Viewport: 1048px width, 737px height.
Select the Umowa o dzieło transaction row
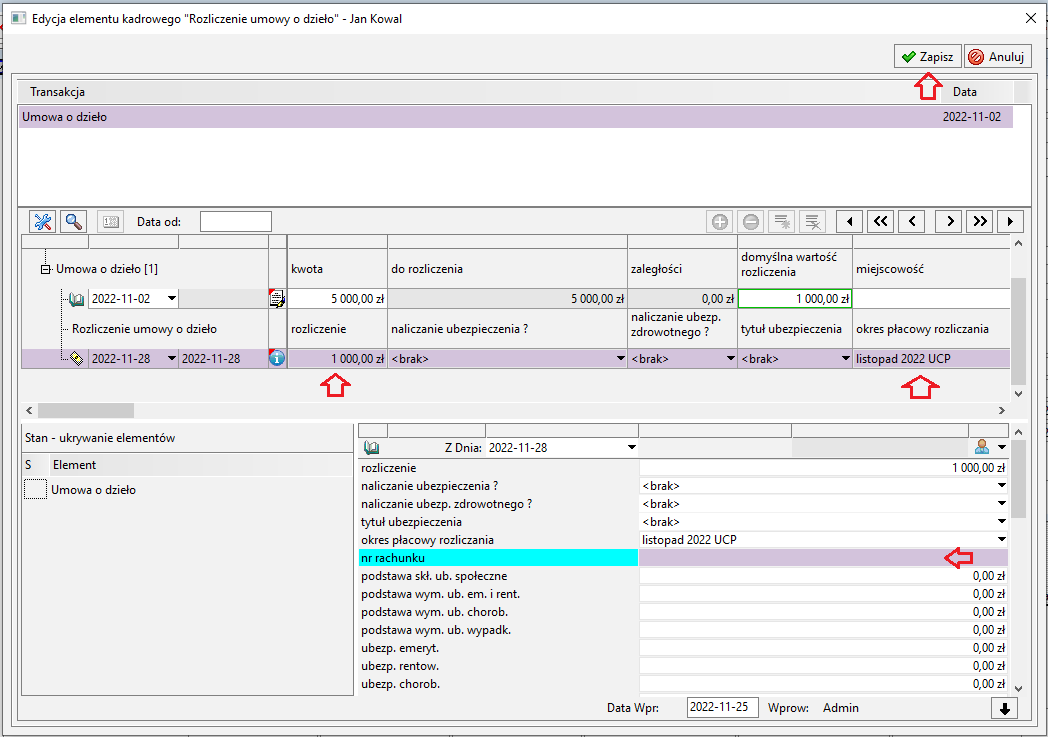pyautogui.click(x=515, y=117)
